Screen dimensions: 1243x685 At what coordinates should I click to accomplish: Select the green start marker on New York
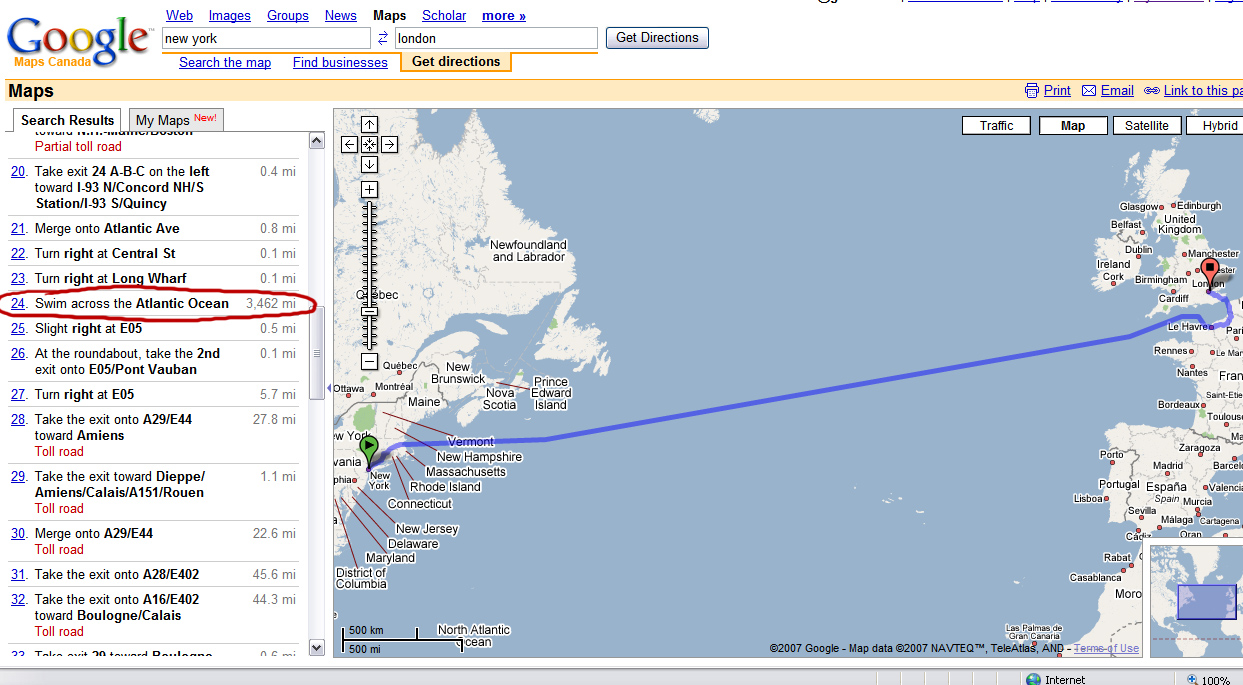(369, 451)
